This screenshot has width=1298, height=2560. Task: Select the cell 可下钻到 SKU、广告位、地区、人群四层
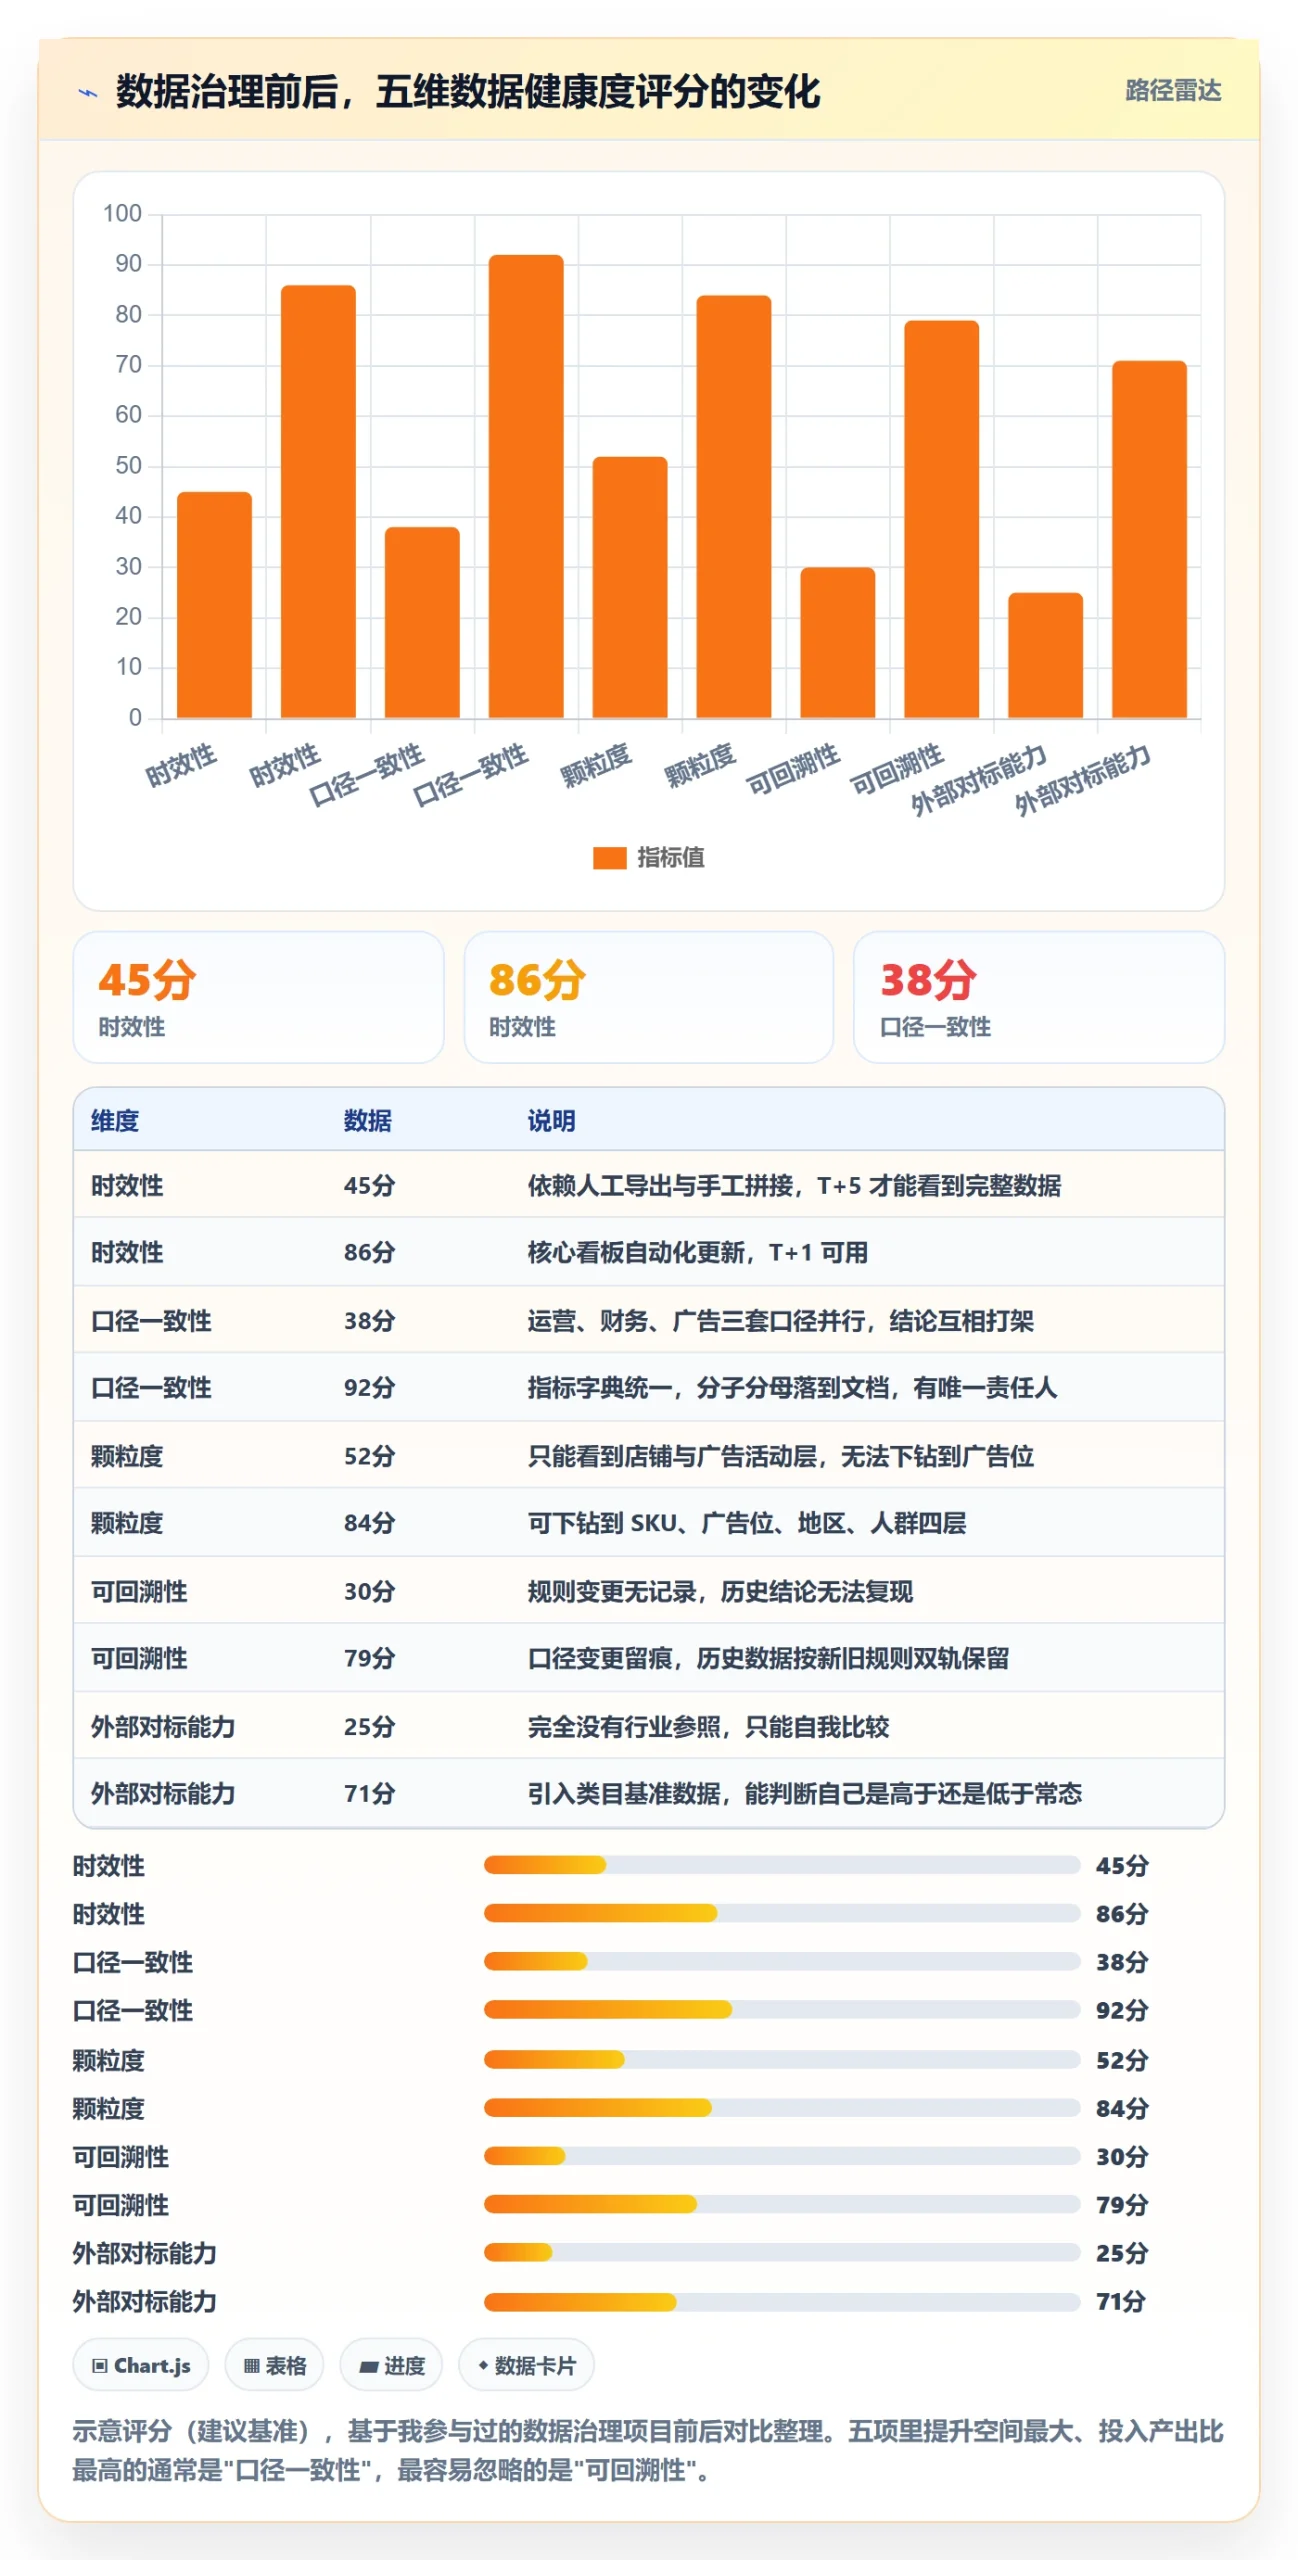tap(746, 1523)
